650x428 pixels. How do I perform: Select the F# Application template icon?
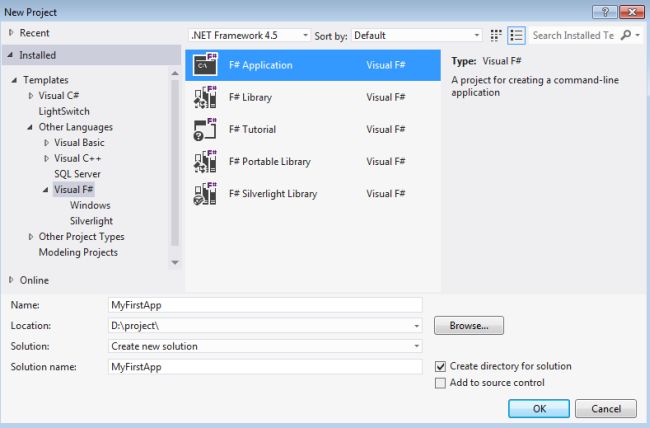click(x=205, y=64)
